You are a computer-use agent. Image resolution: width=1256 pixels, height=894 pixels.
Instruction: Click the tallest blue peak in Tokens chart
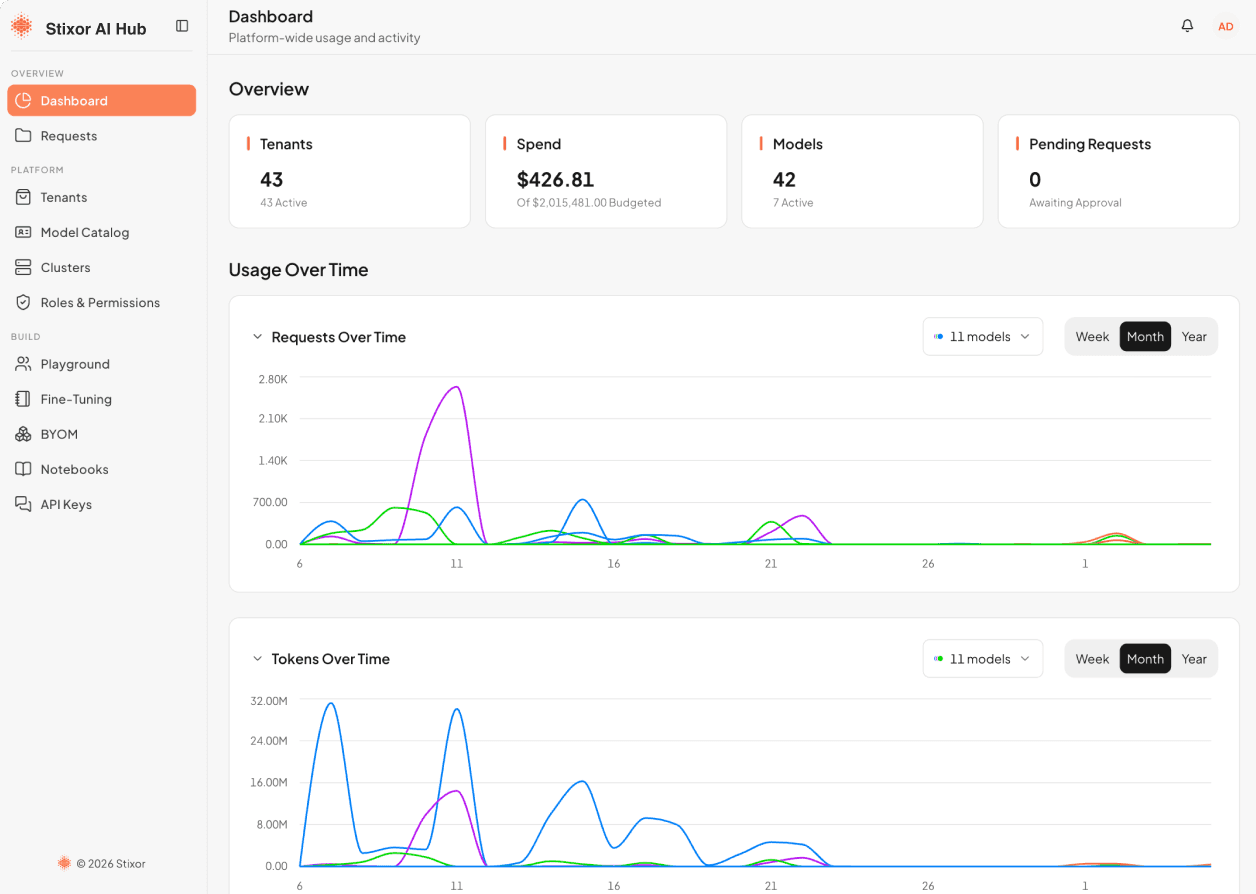point(331,704)
